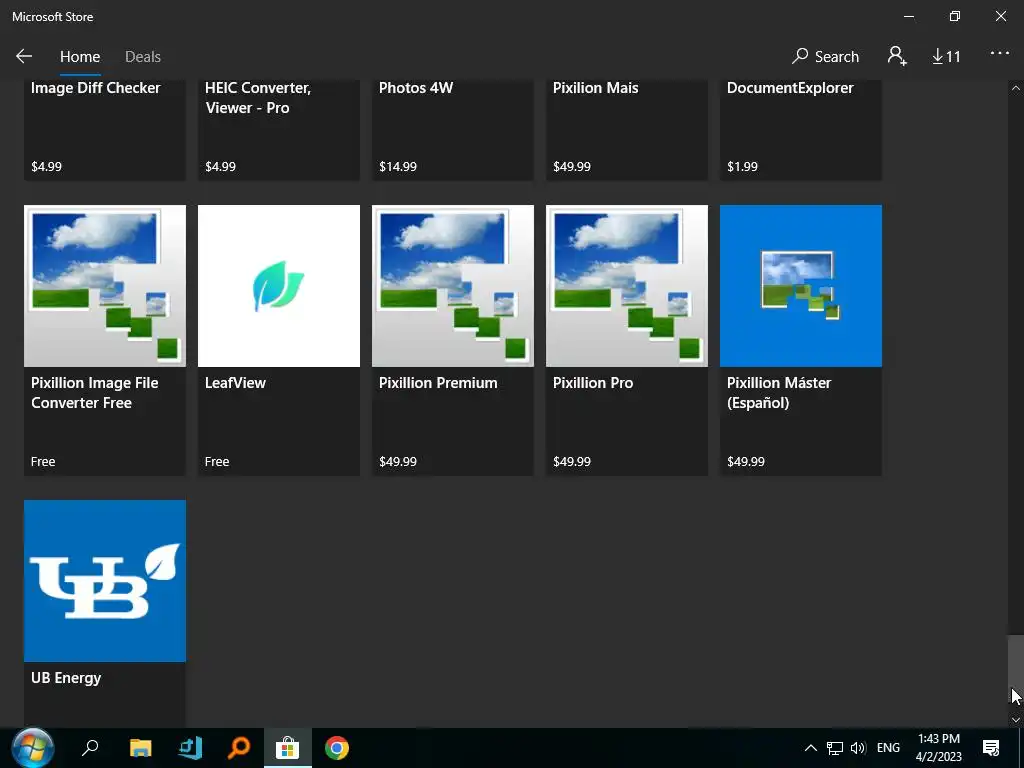The height and width of the screenshot is (768, 1024).
Task: Go back with the back arrow
Action: point(24,56)
